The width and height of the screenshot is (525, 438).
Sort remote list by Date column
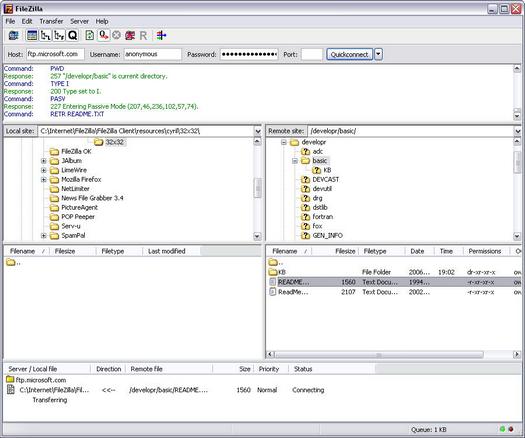point(420,251)
